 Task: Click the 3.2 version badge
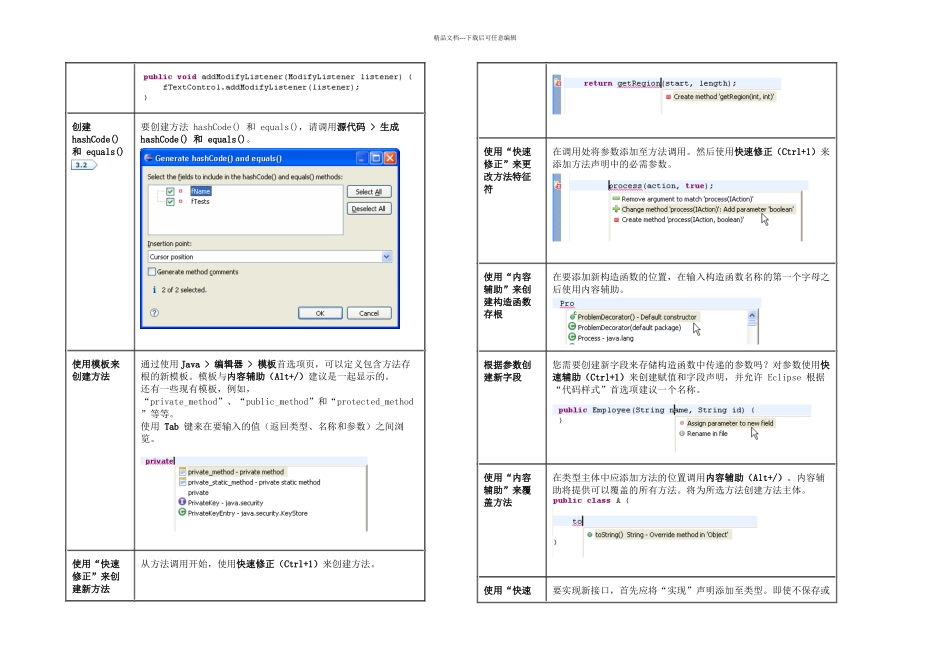click(x=84, y=165)
